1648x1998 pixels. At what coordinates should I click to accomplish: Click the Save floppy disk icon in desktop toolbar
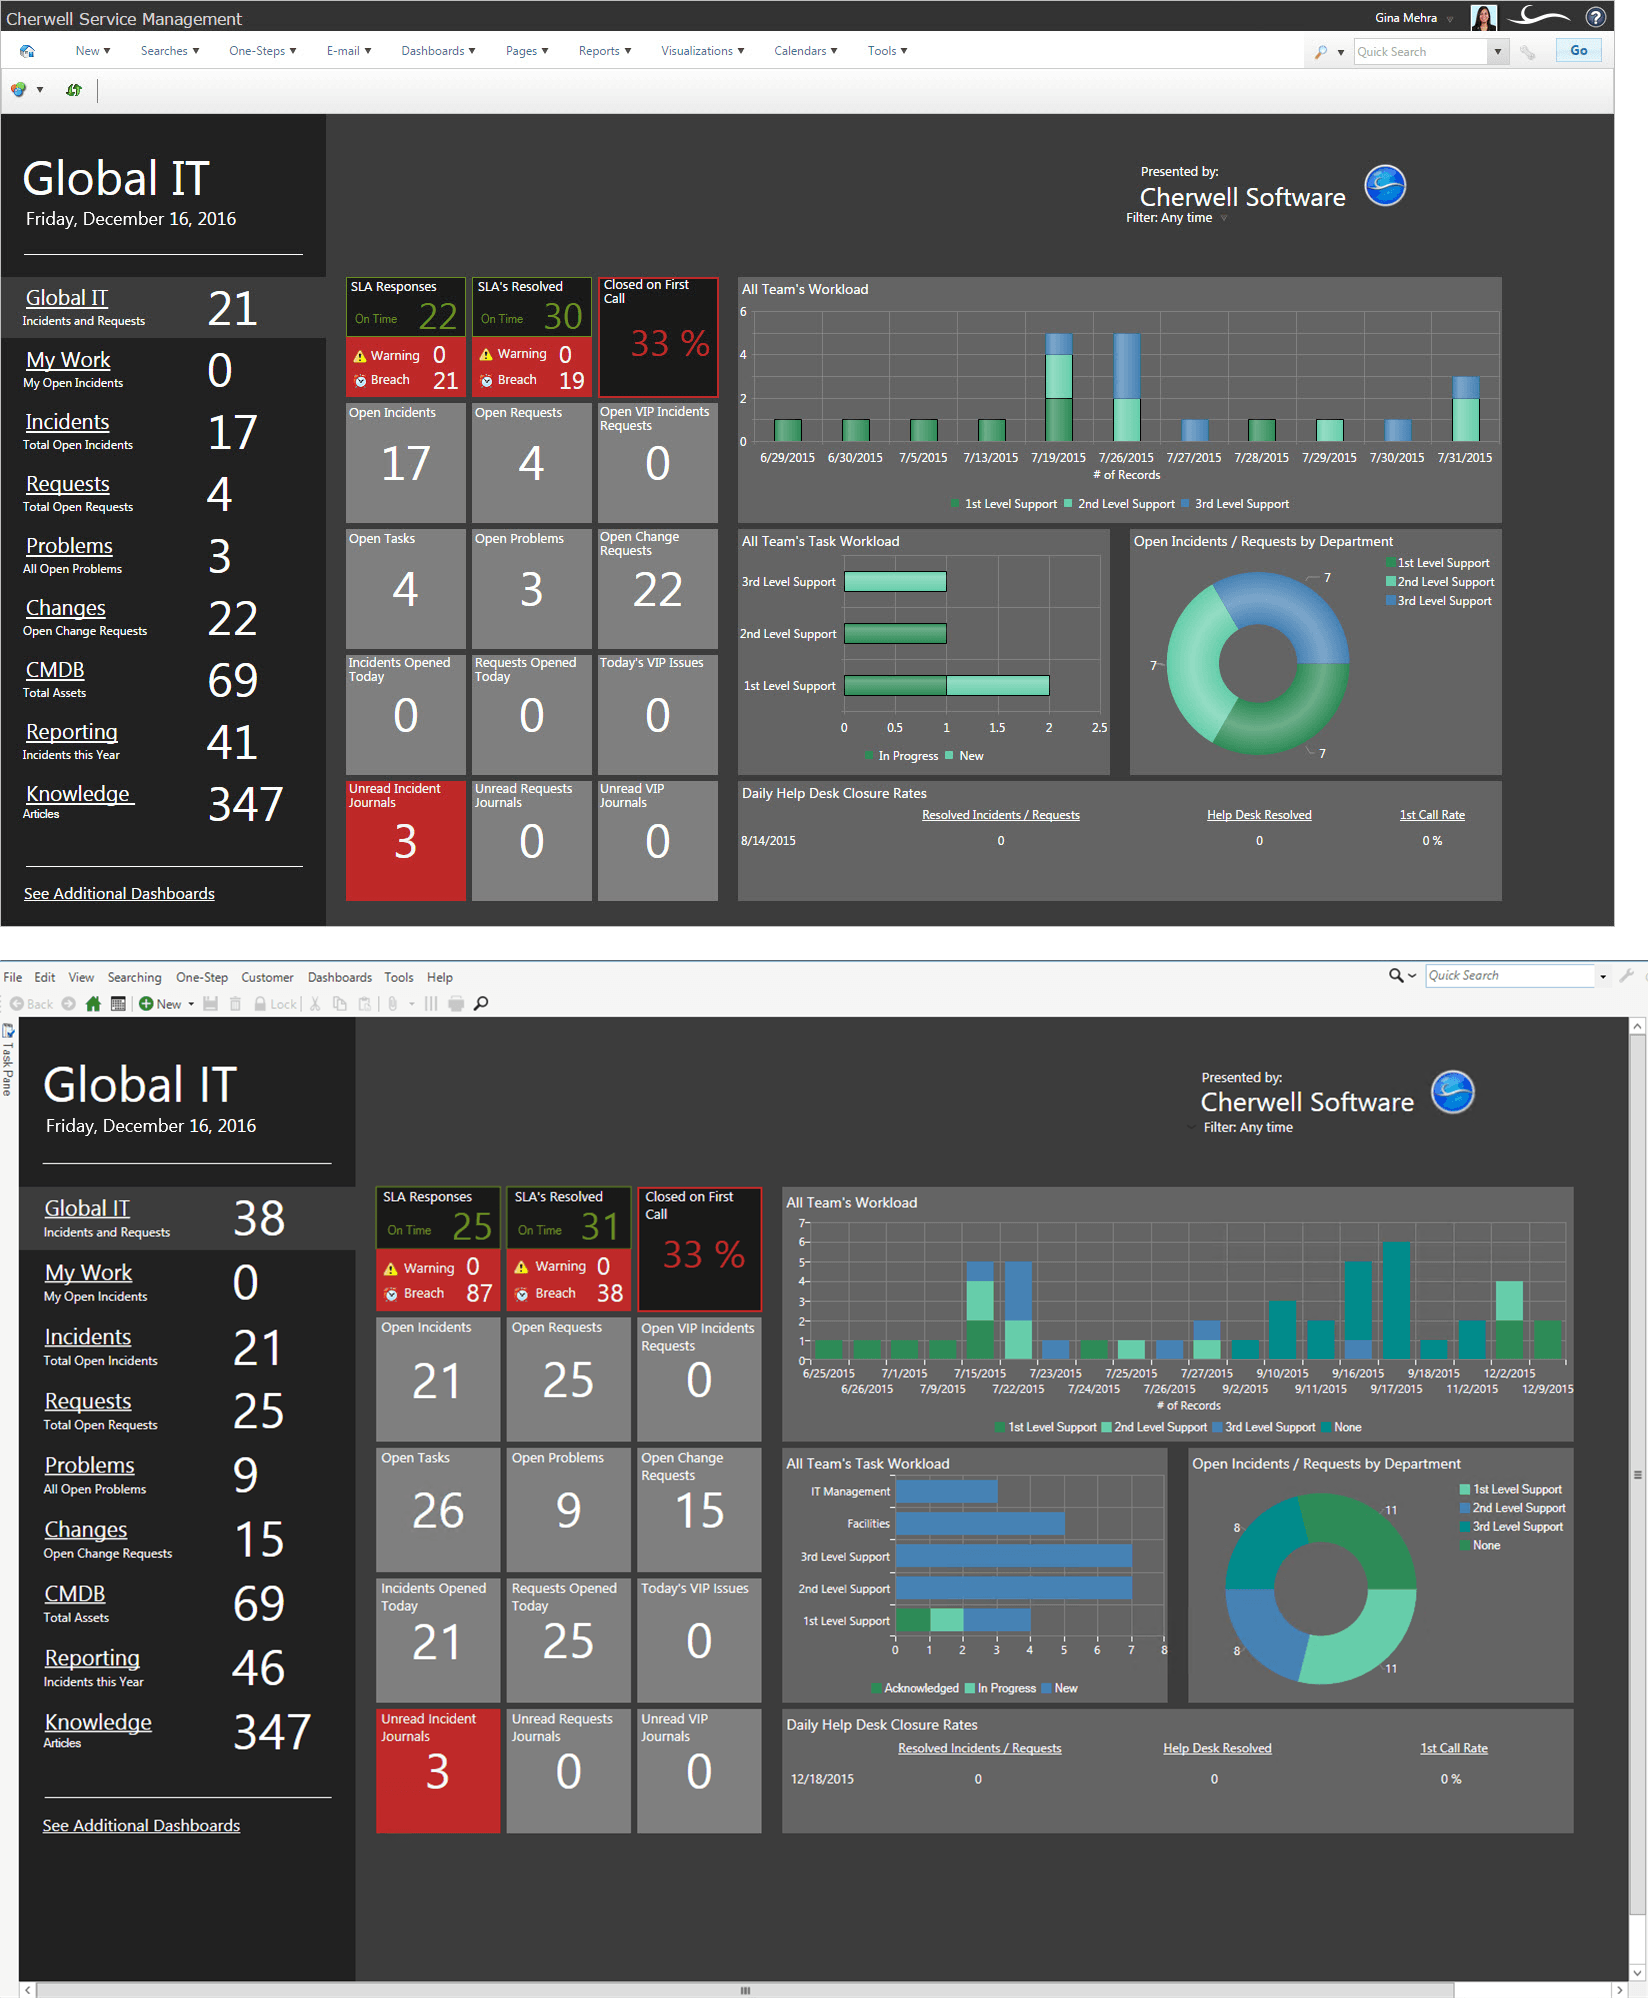(210, 1004)
